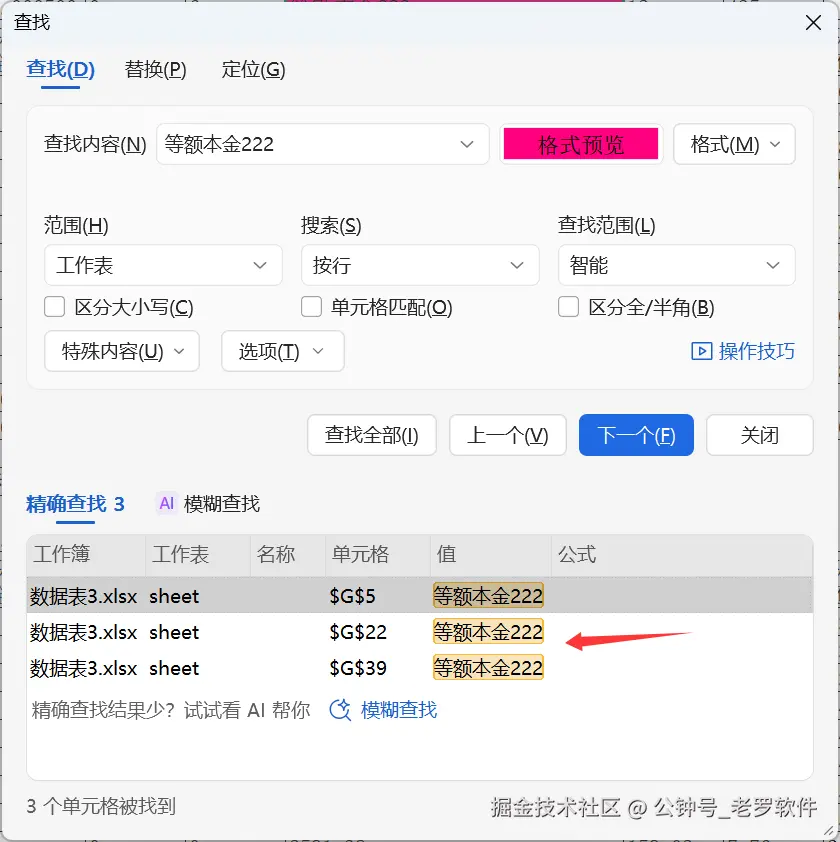
Task: Select the 精确查找 3 results tab
Action: 75,504
